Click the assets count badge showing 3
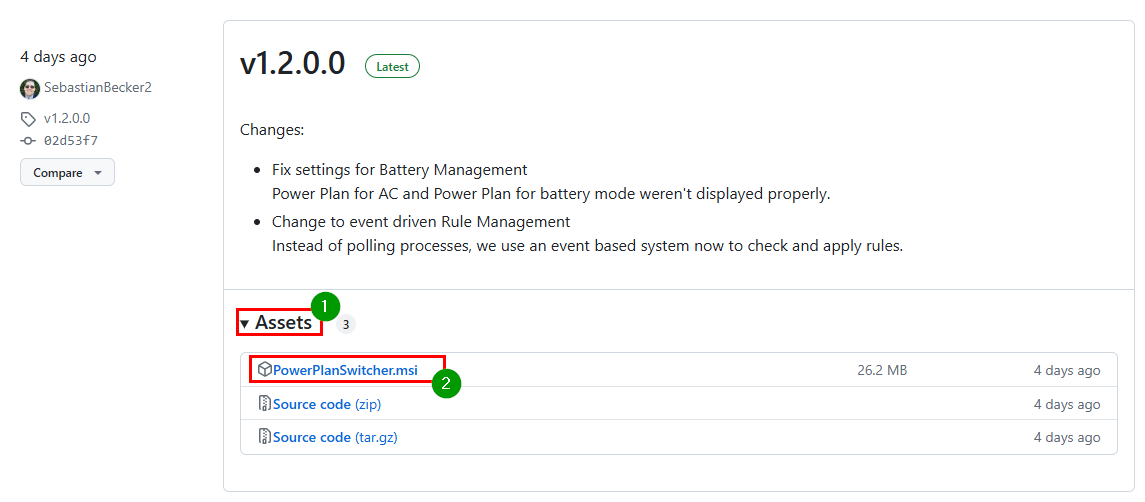 (x=346, y=324)
